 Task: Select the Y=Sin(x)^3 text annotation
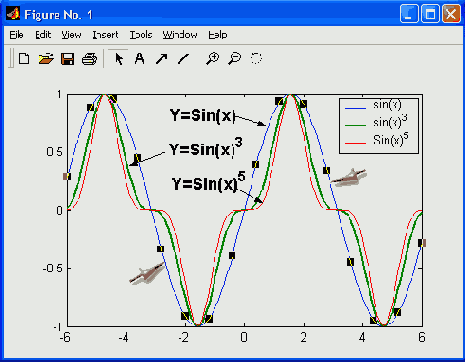pos(206,148)
